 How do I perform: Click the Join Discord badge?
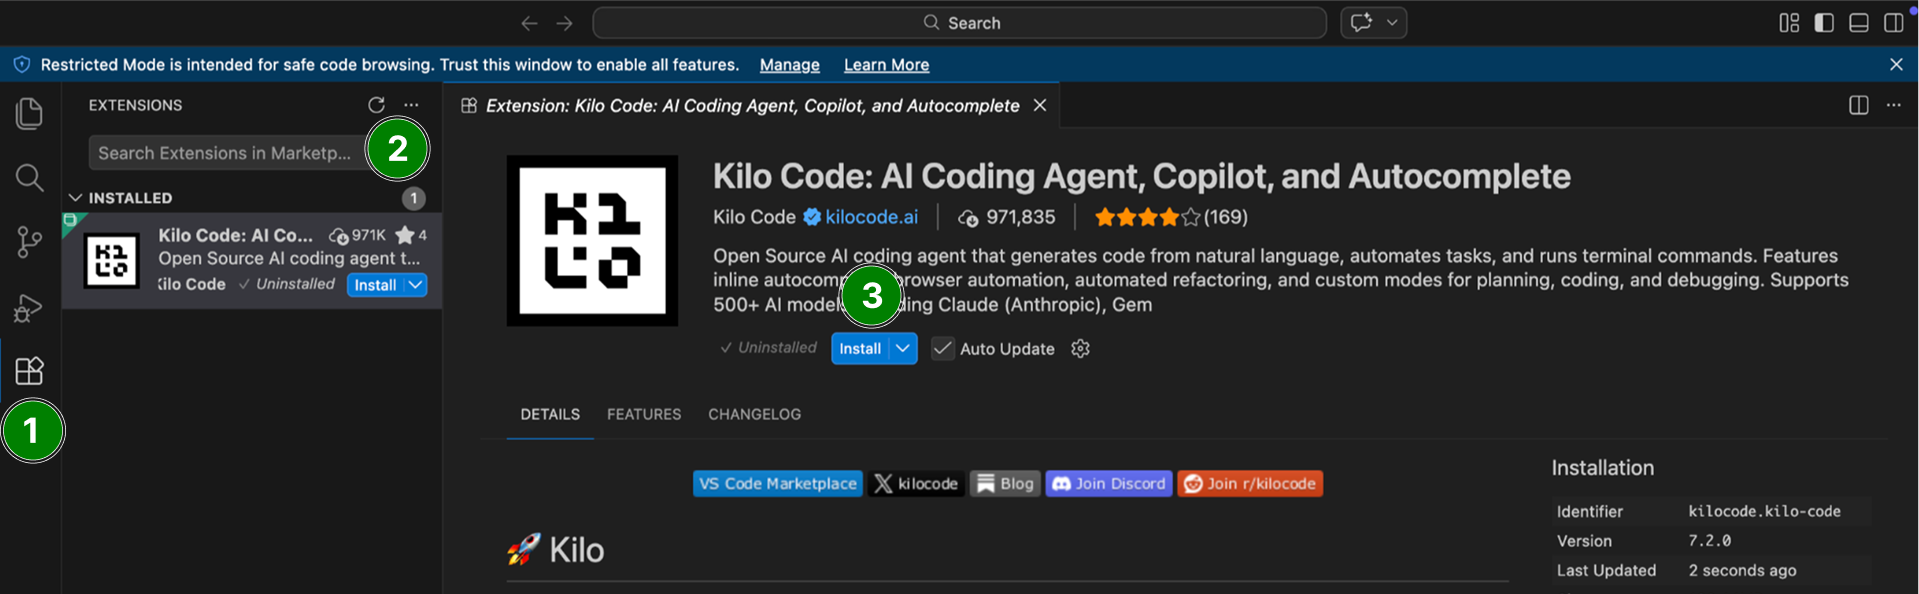tap(1109, 484)
